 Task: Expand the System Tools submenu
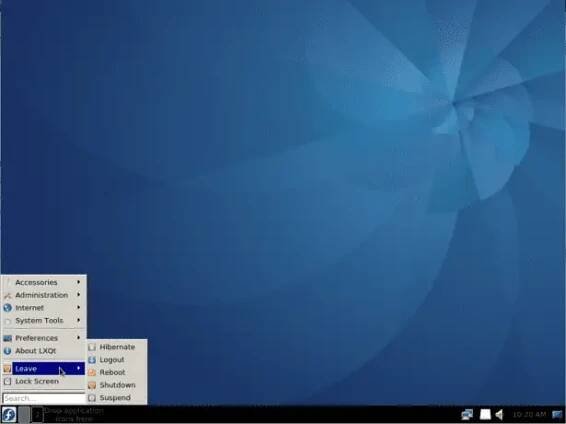44,320
